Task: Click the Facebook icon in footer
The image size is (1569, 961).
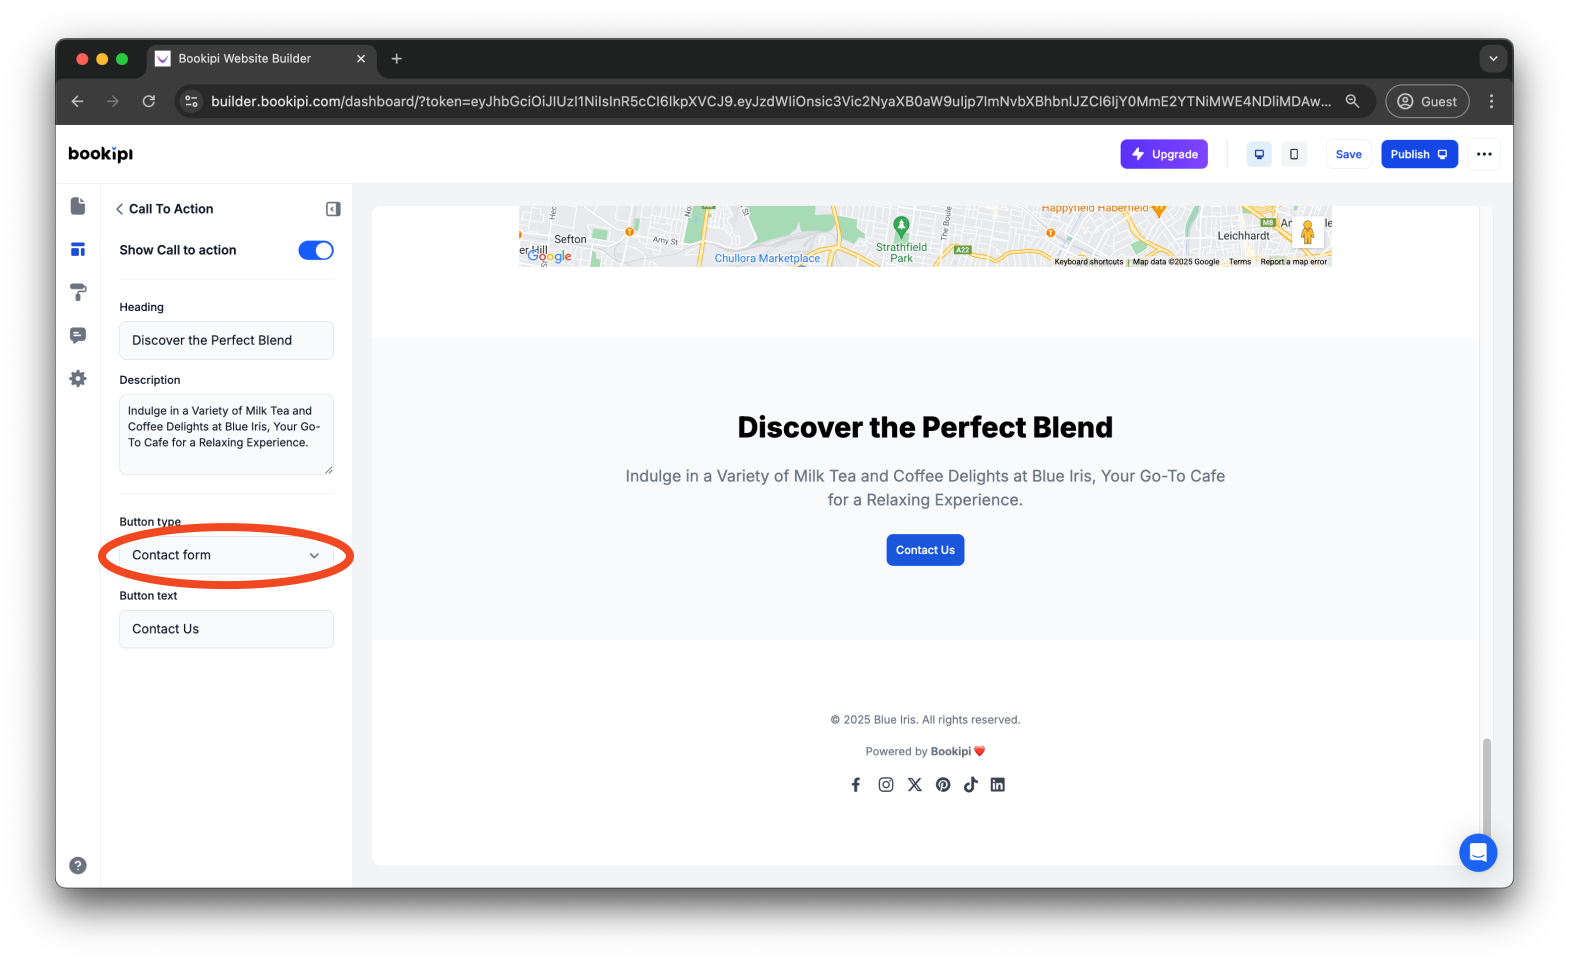Action: [x=856, y=785]
